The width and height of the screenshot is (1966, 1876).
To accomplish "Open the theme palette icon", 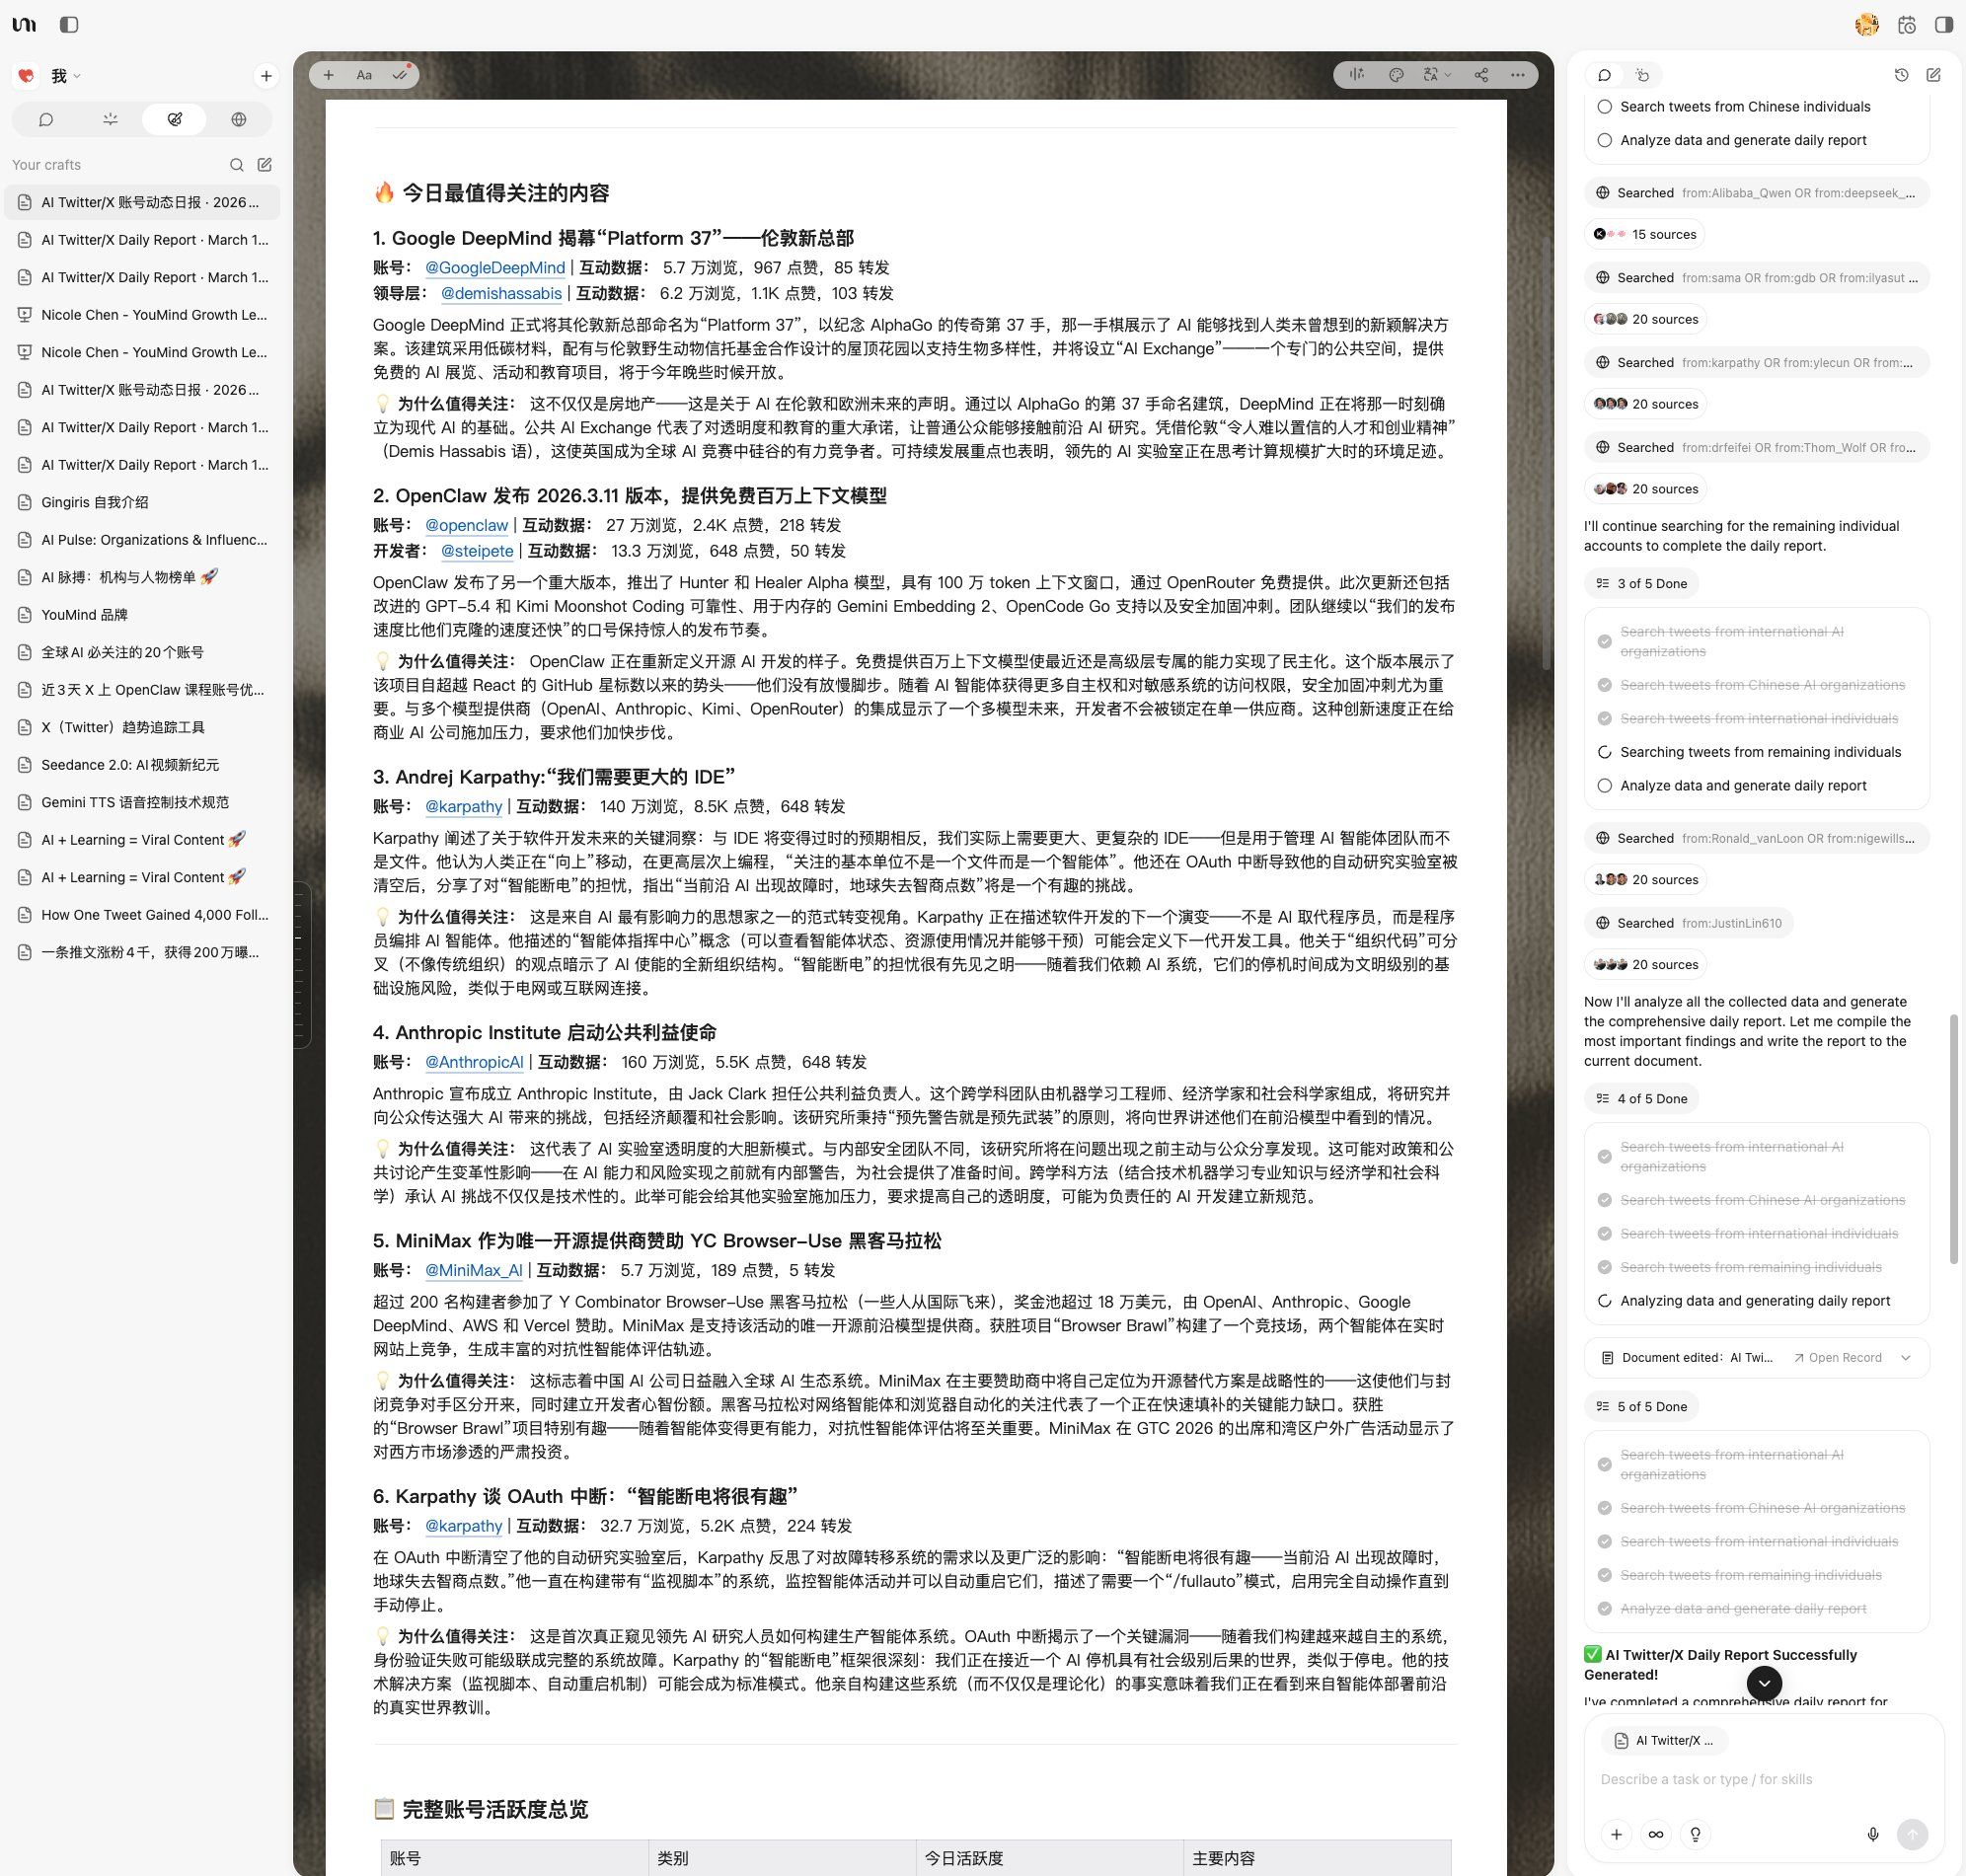I will coord(1396,75).
